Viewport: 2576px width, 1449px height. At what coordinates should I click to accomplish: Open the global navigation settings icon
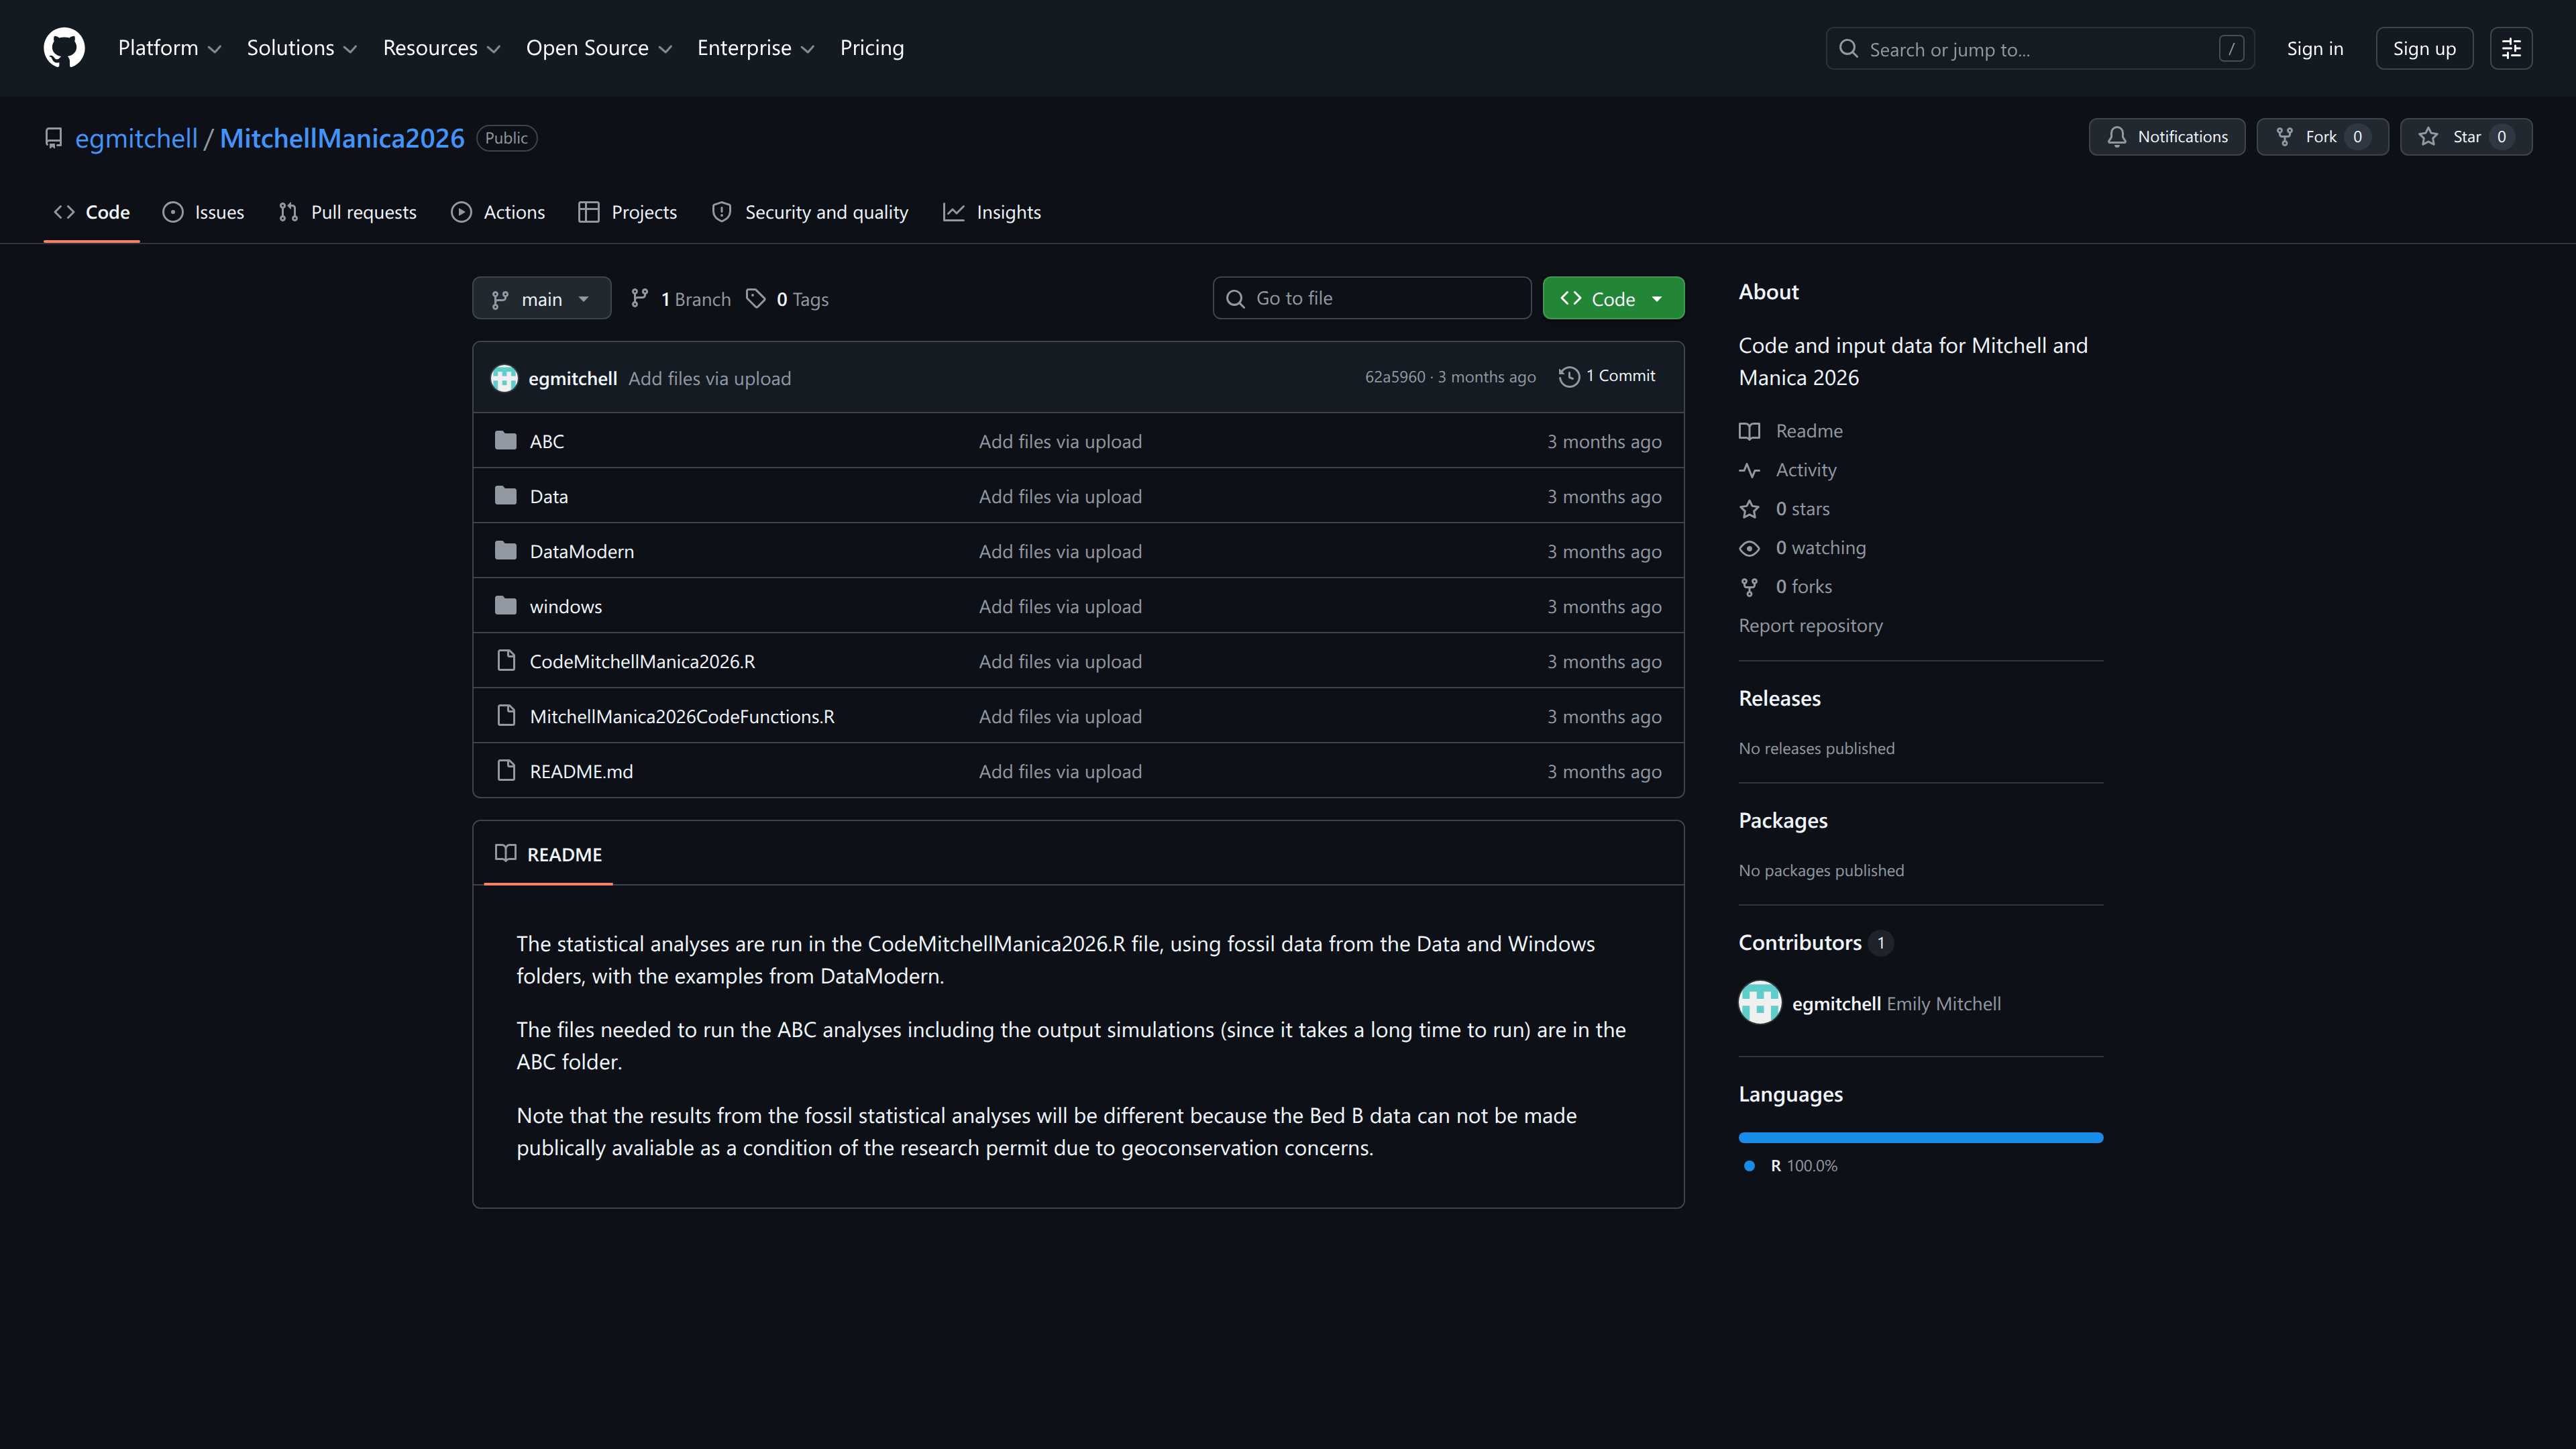click(2511, 48)
